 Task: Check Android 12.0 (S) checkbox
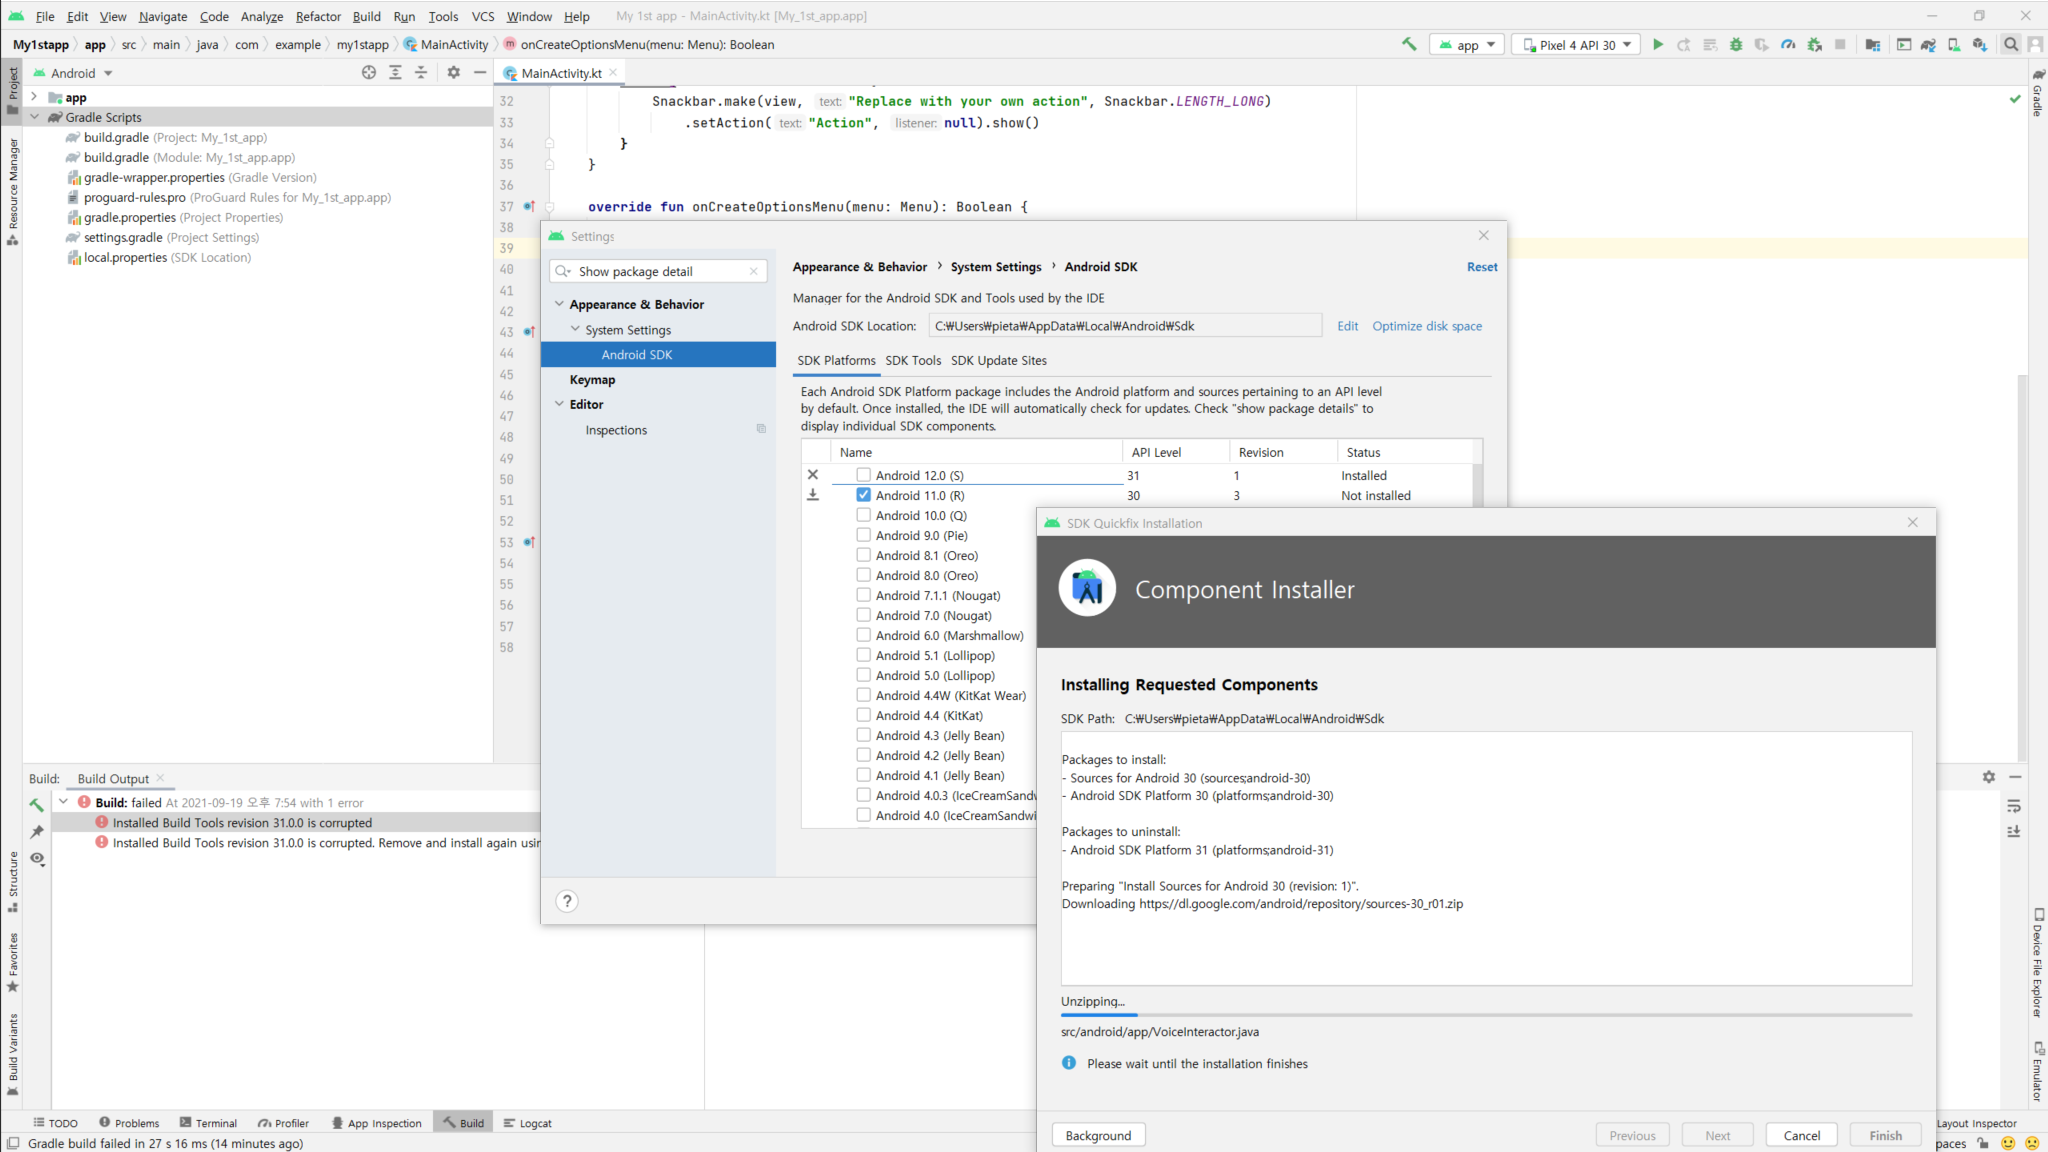click(x=863, y=475)
